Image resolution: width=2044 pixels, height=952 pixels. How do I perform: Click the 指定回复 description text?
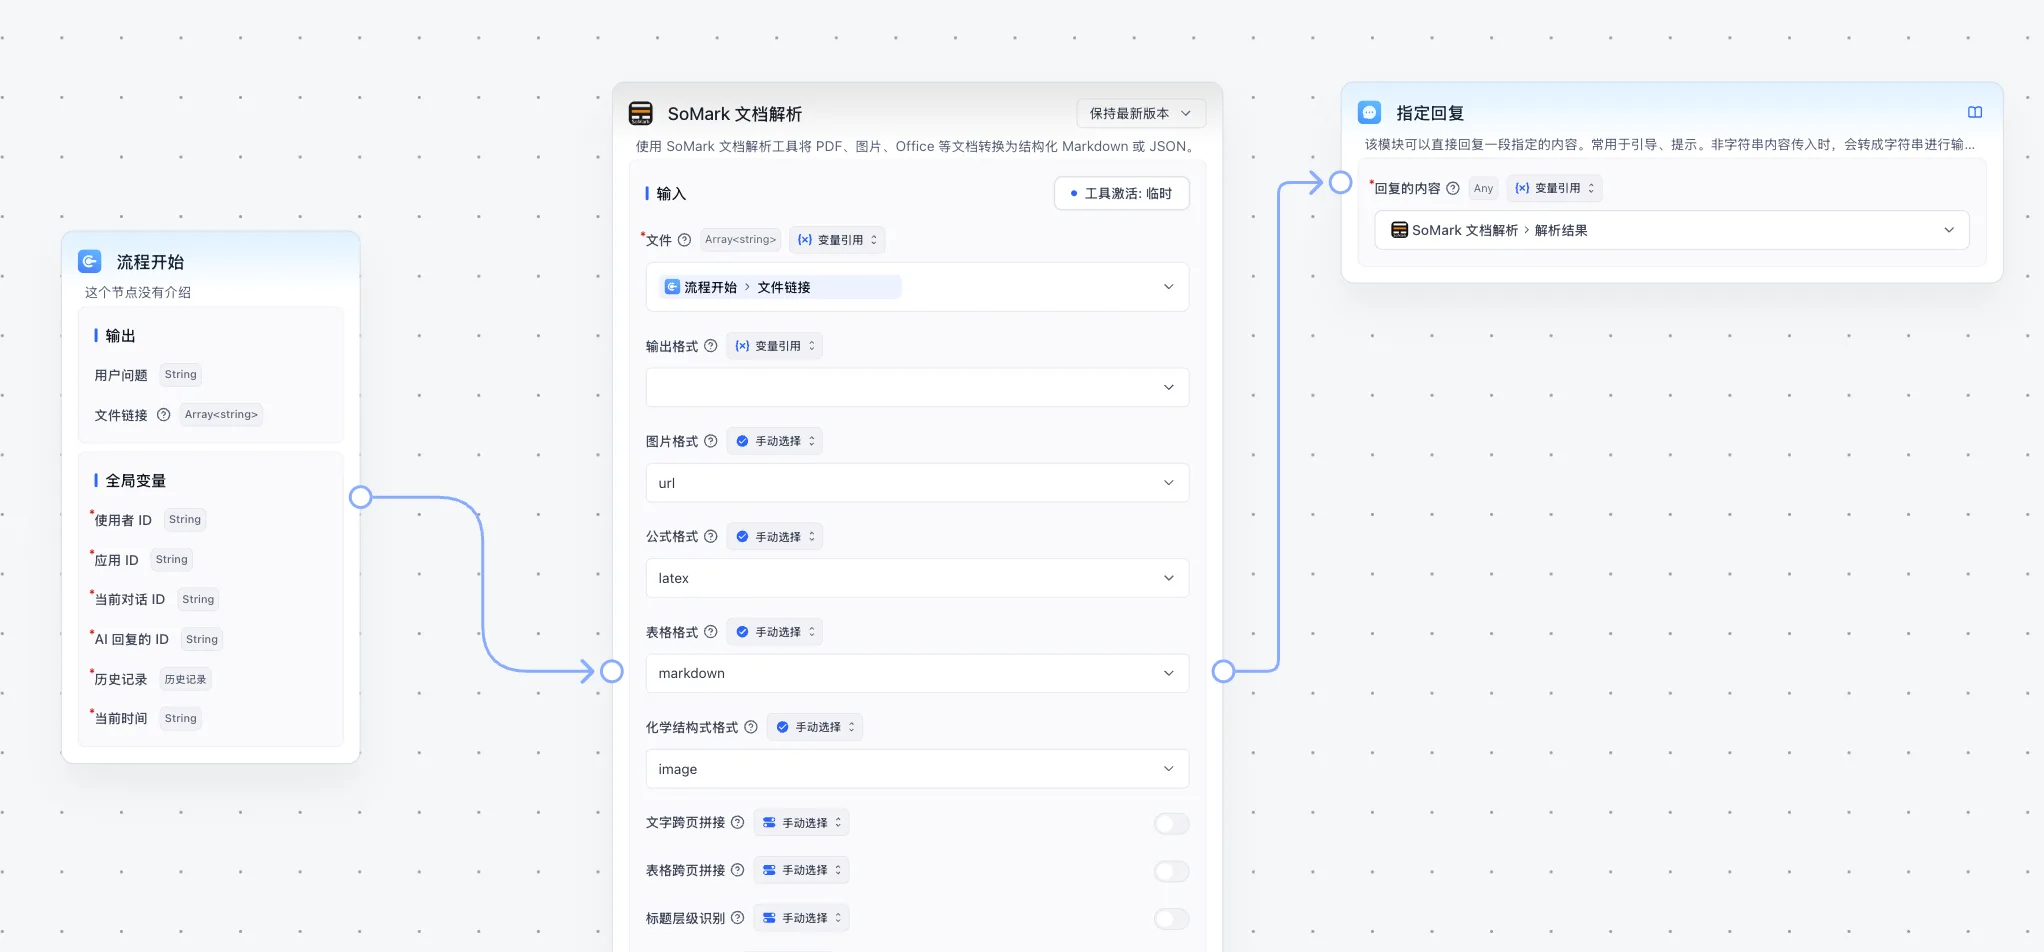tap(1670, 144)
